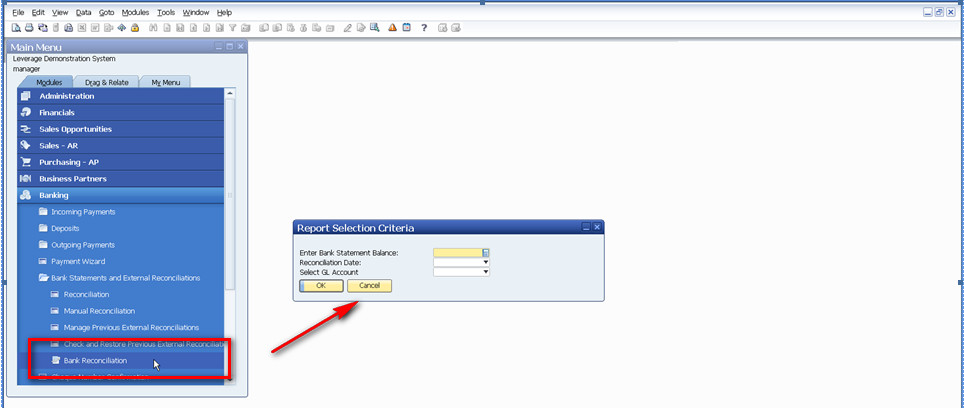964x408 pixels.
Task: Open the calendar toolbar icon
Action: pos(406,27)
